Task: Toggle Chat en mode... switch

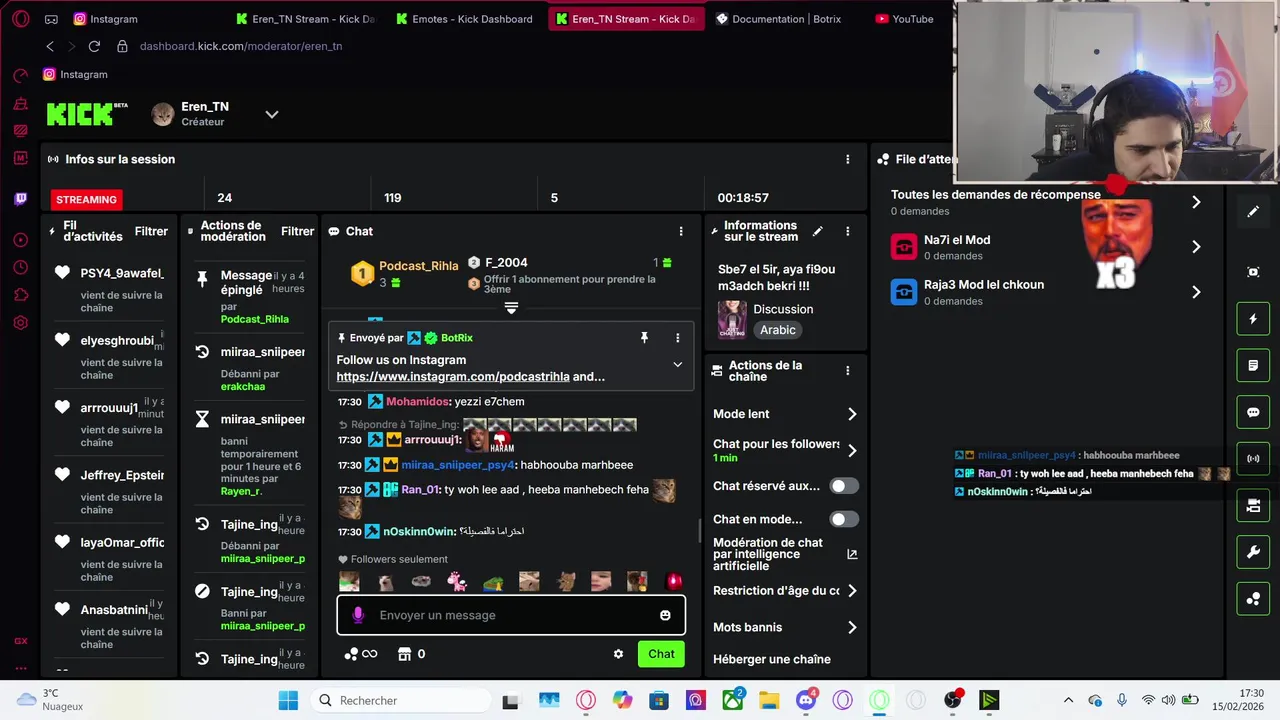Action: 844,519
